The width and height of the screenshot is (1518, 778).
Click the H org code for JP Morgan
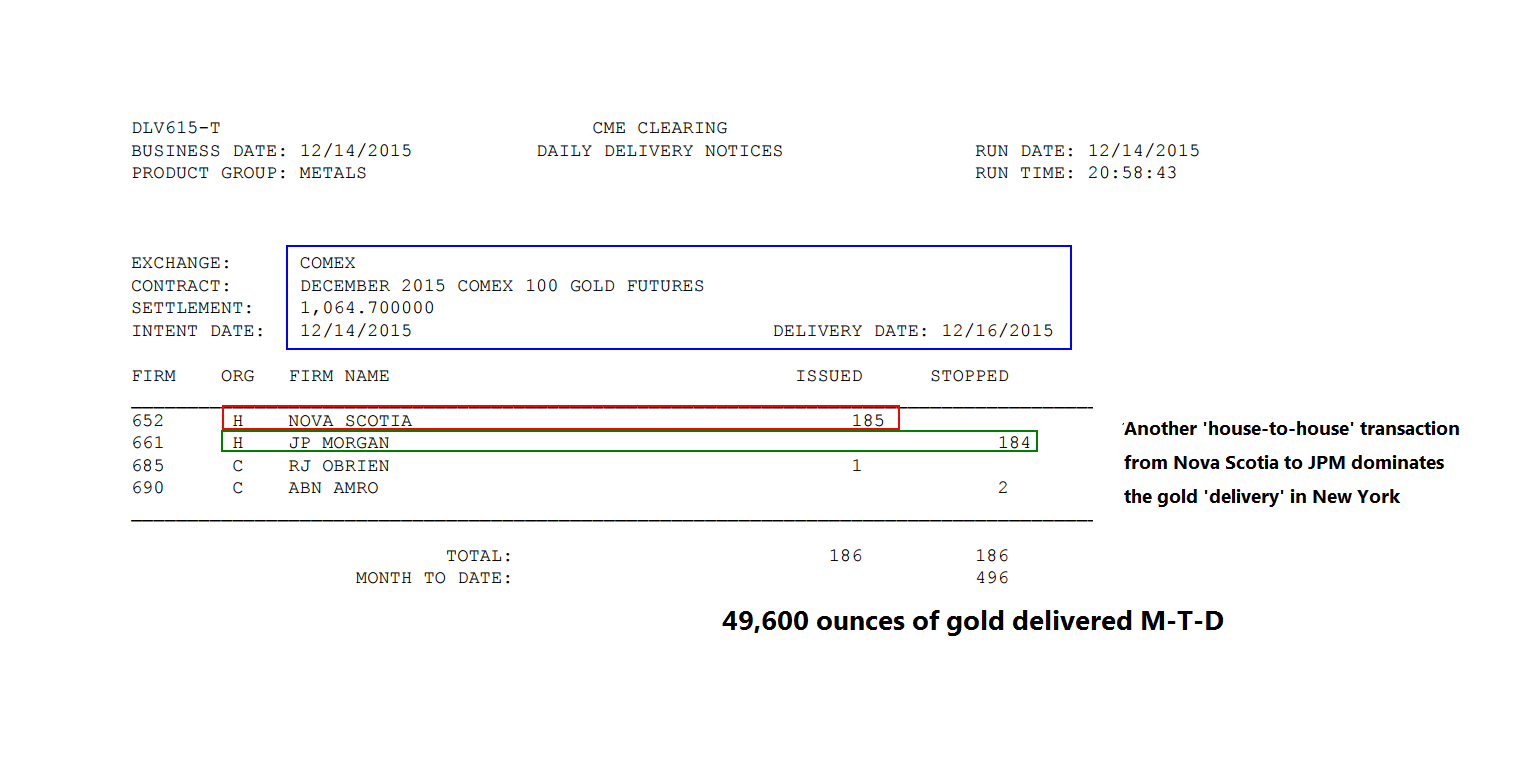point(238,443)
